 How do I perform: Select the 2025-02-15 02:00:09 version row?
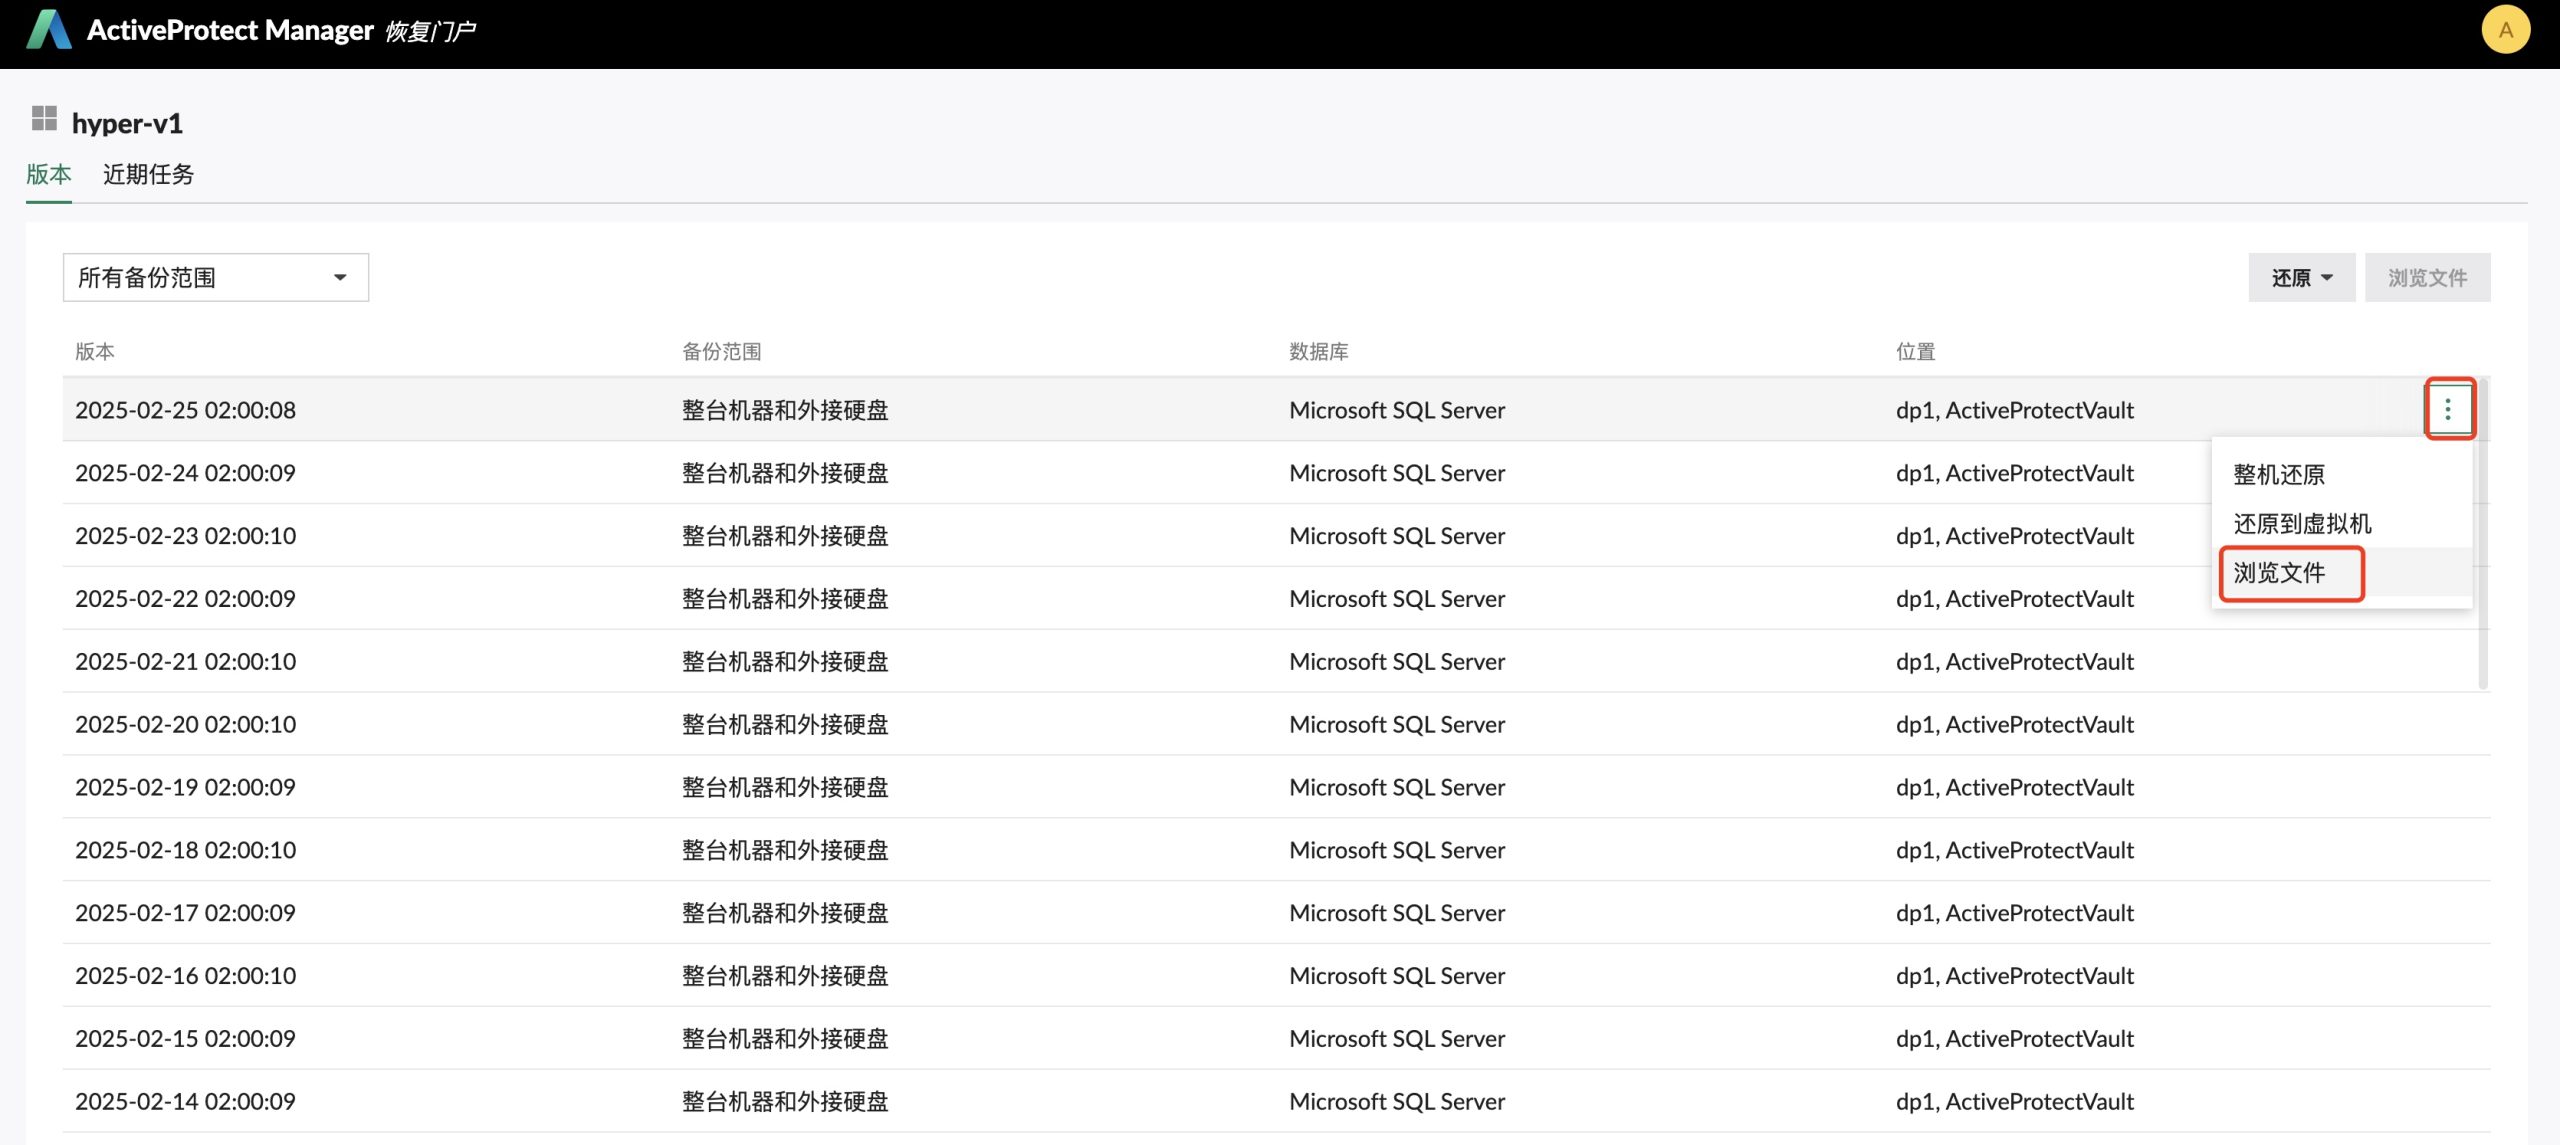tap(1276, 1038)
